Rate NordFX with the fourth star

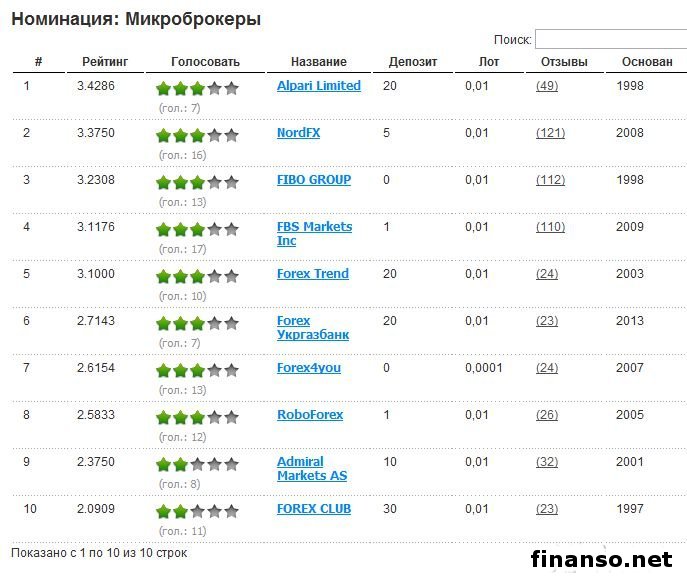point(215,135)
